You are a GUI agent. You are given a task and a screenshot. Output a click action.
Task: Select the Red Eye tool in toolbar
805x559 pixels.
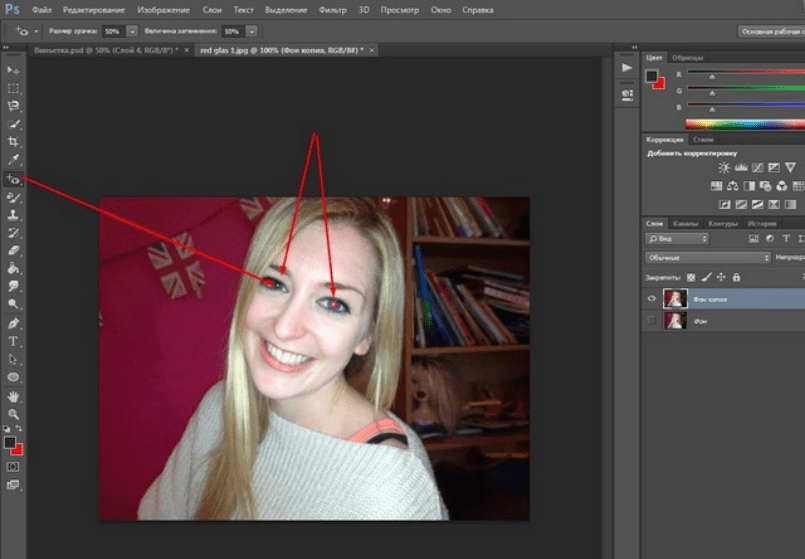(x=14, y=179)
